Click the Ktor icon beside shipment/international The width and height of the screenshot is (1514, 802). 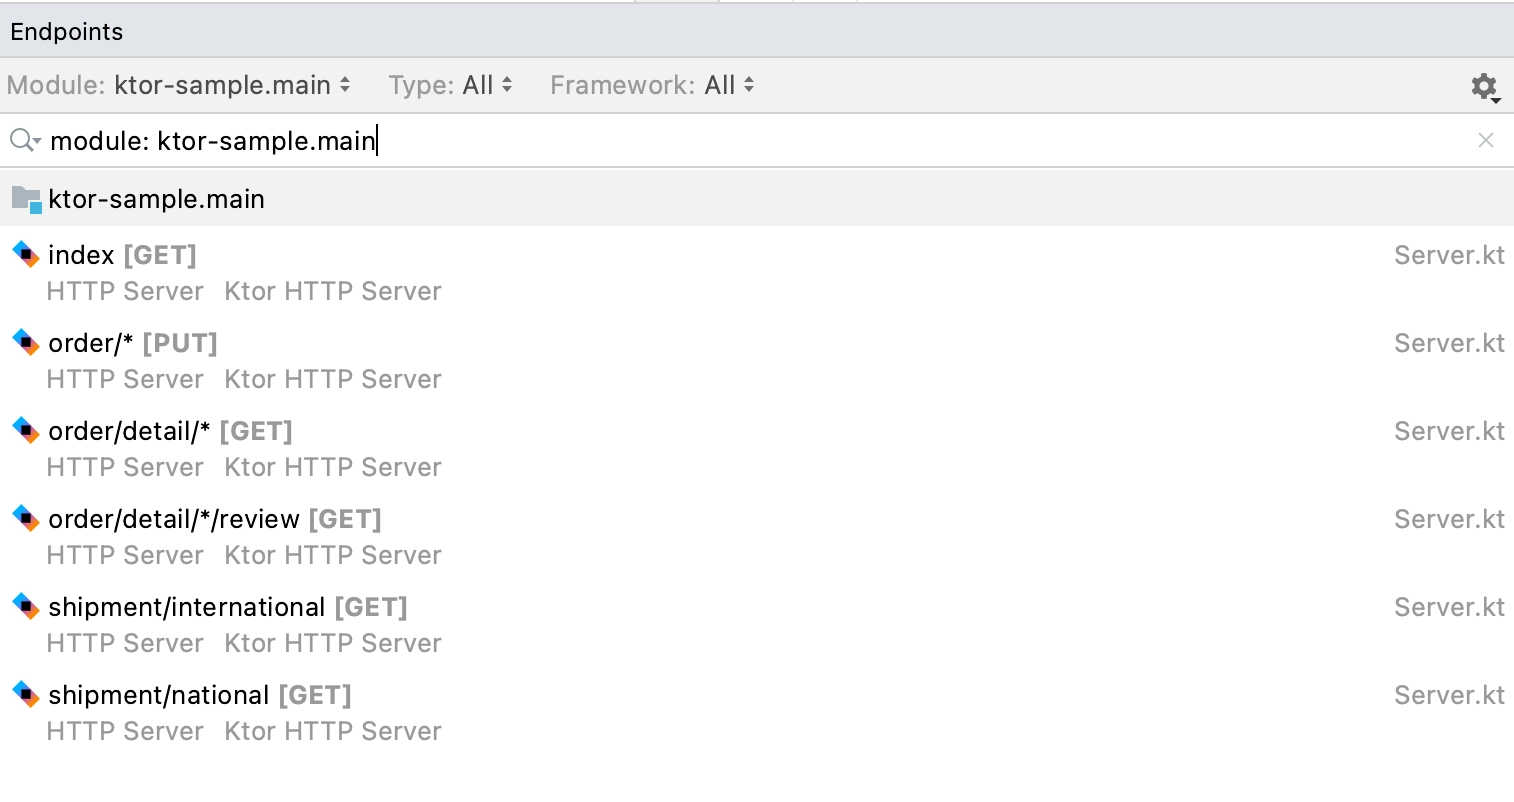point(26,606)
